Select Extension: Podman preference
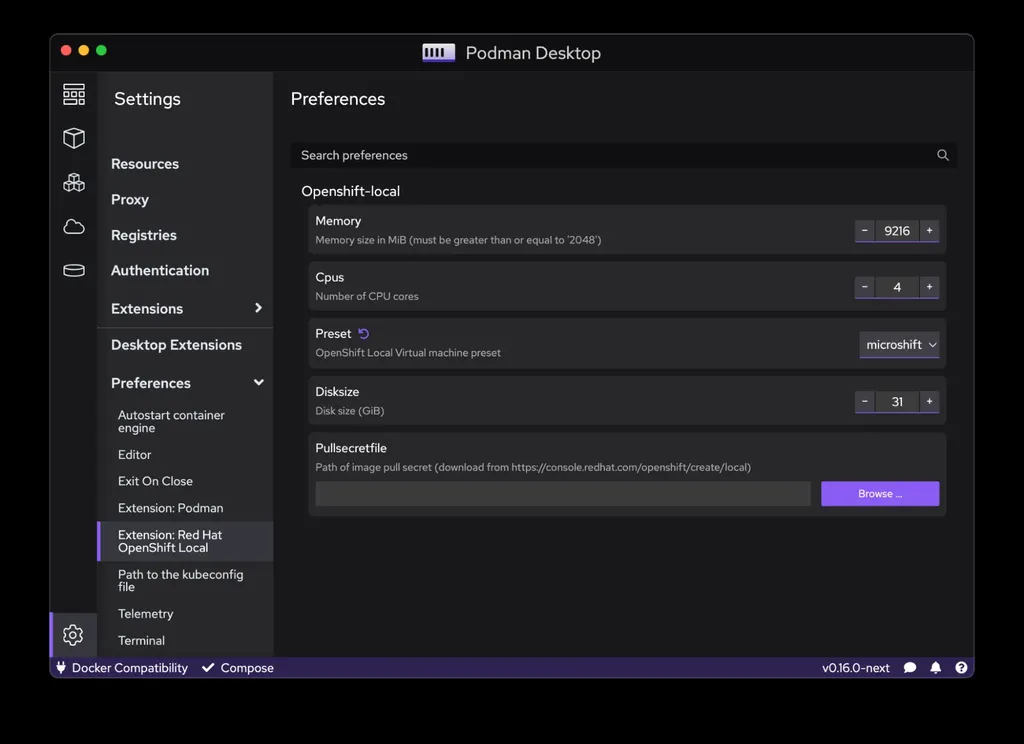 [x=170, y=508]
